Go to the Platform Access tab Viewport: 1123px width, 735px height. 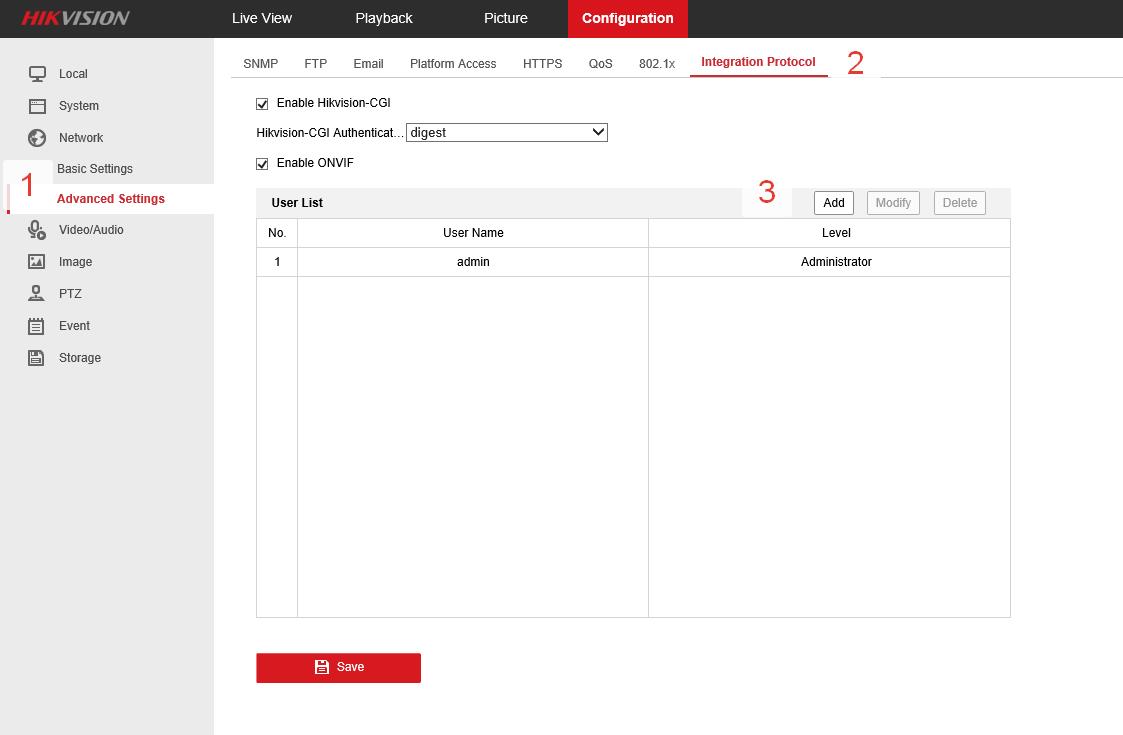(x=453, y=63)
